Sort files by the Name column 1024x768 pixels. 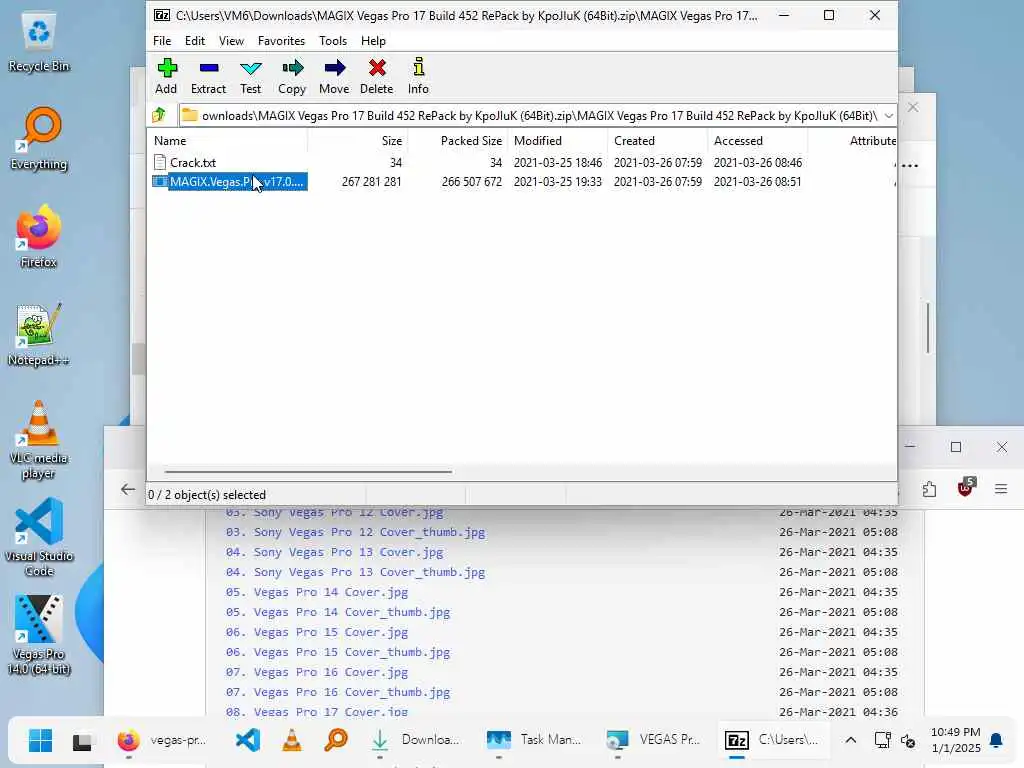pos(229,140)
